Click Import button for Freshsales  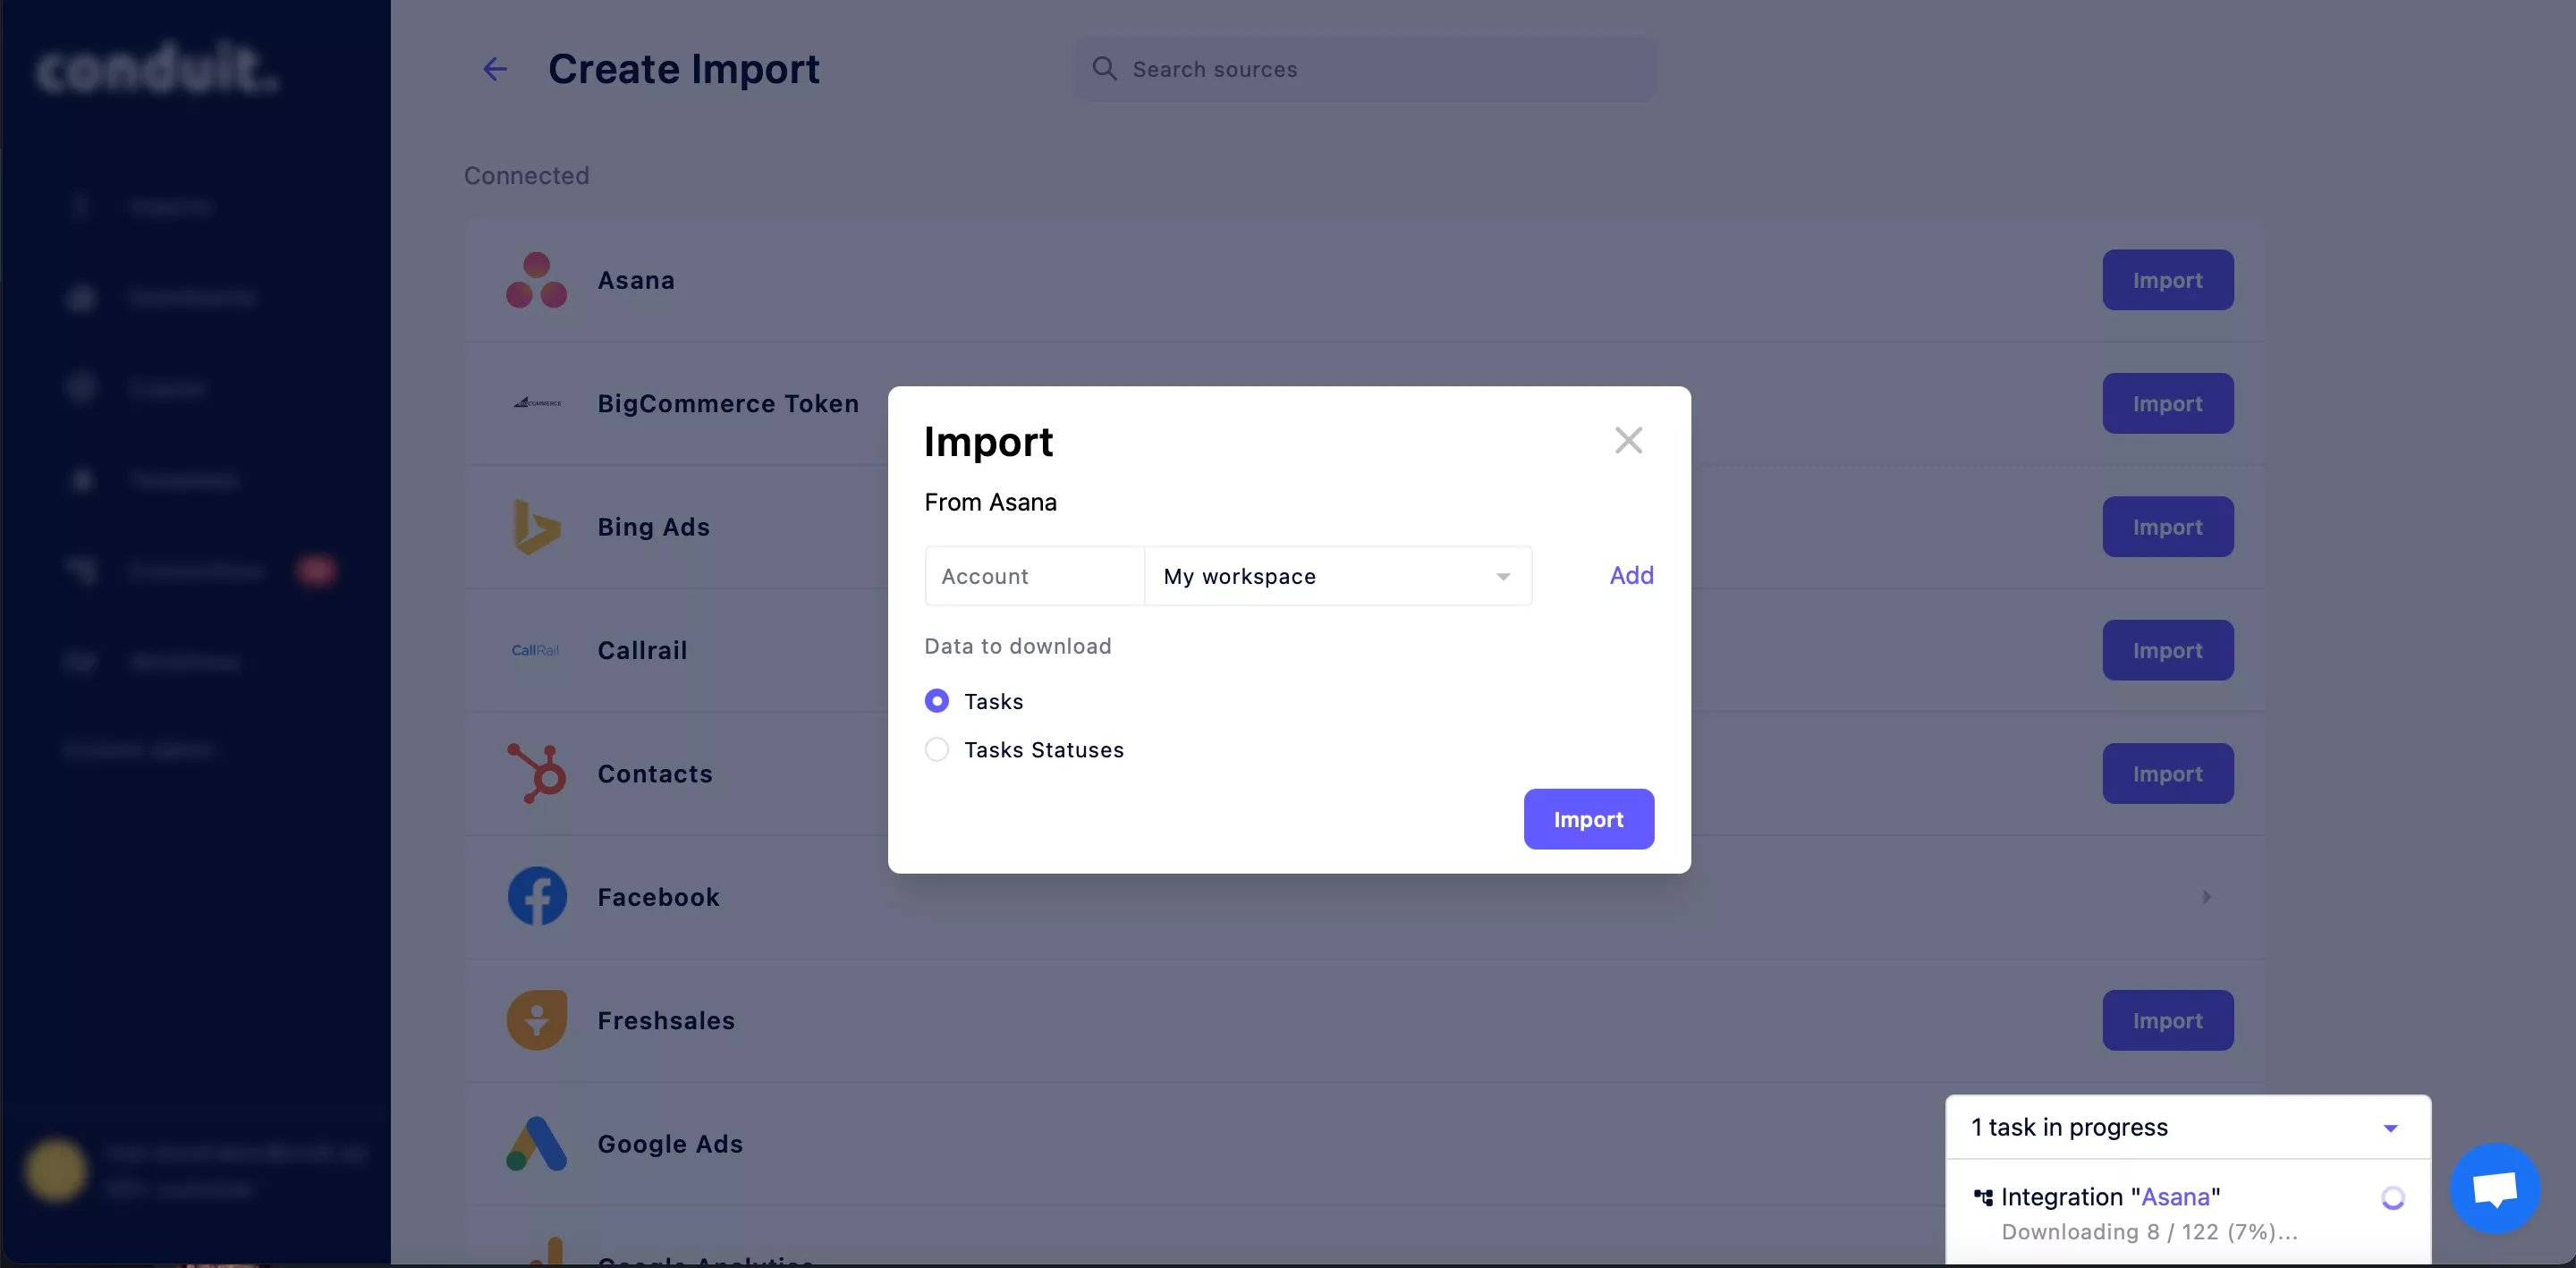click(2167, 1020)
